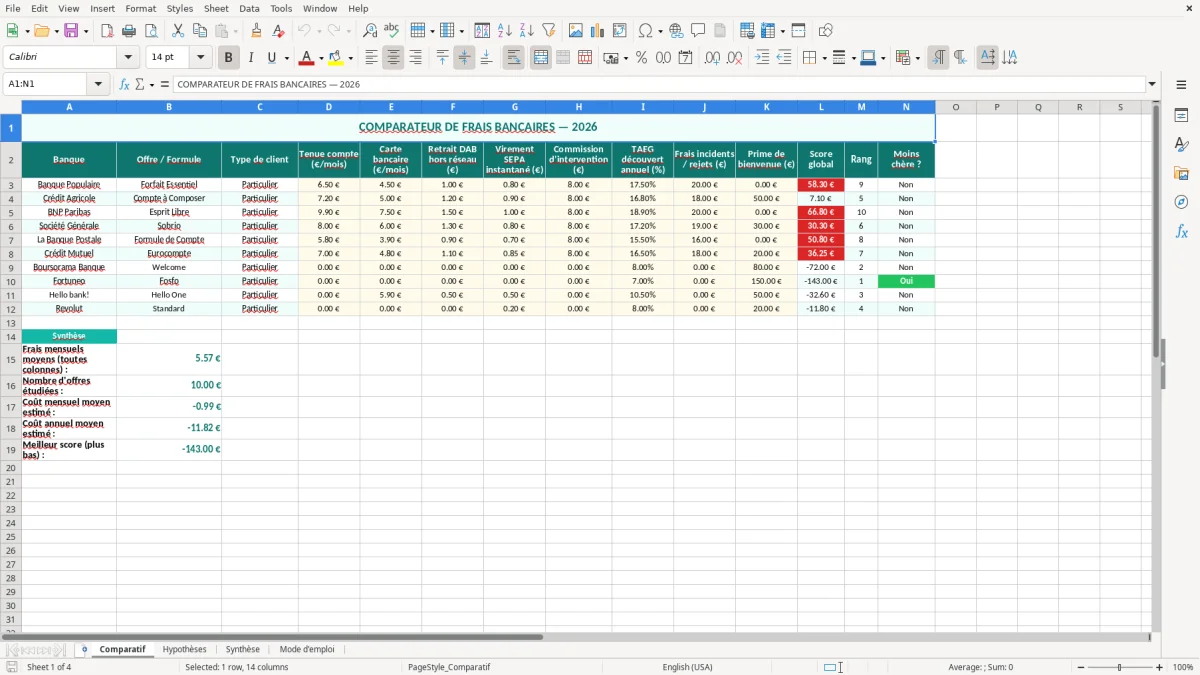Click the Print icon
Viewport: 1200px width, 675px height.
pyautogui.click(x=129, y=31)
